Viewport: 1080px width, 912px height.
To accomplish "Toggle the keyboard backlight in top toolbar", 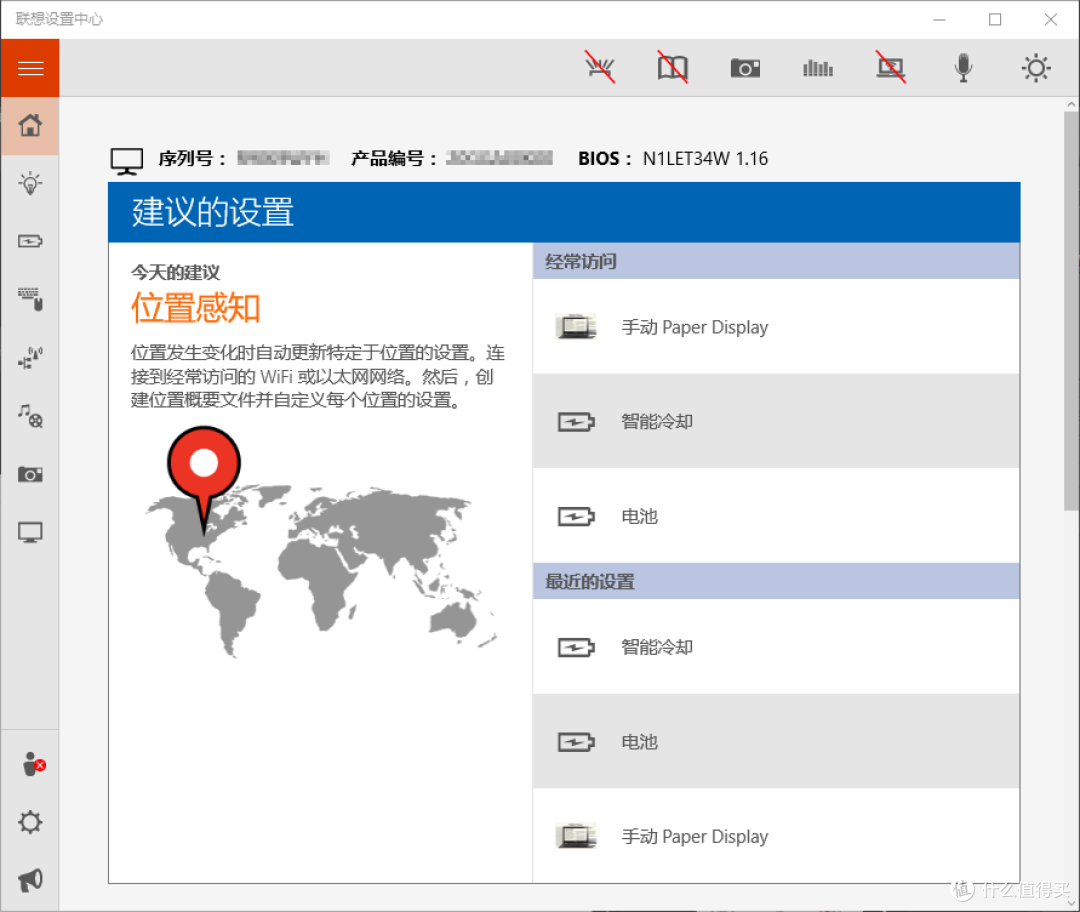I will tap(600, 68).
